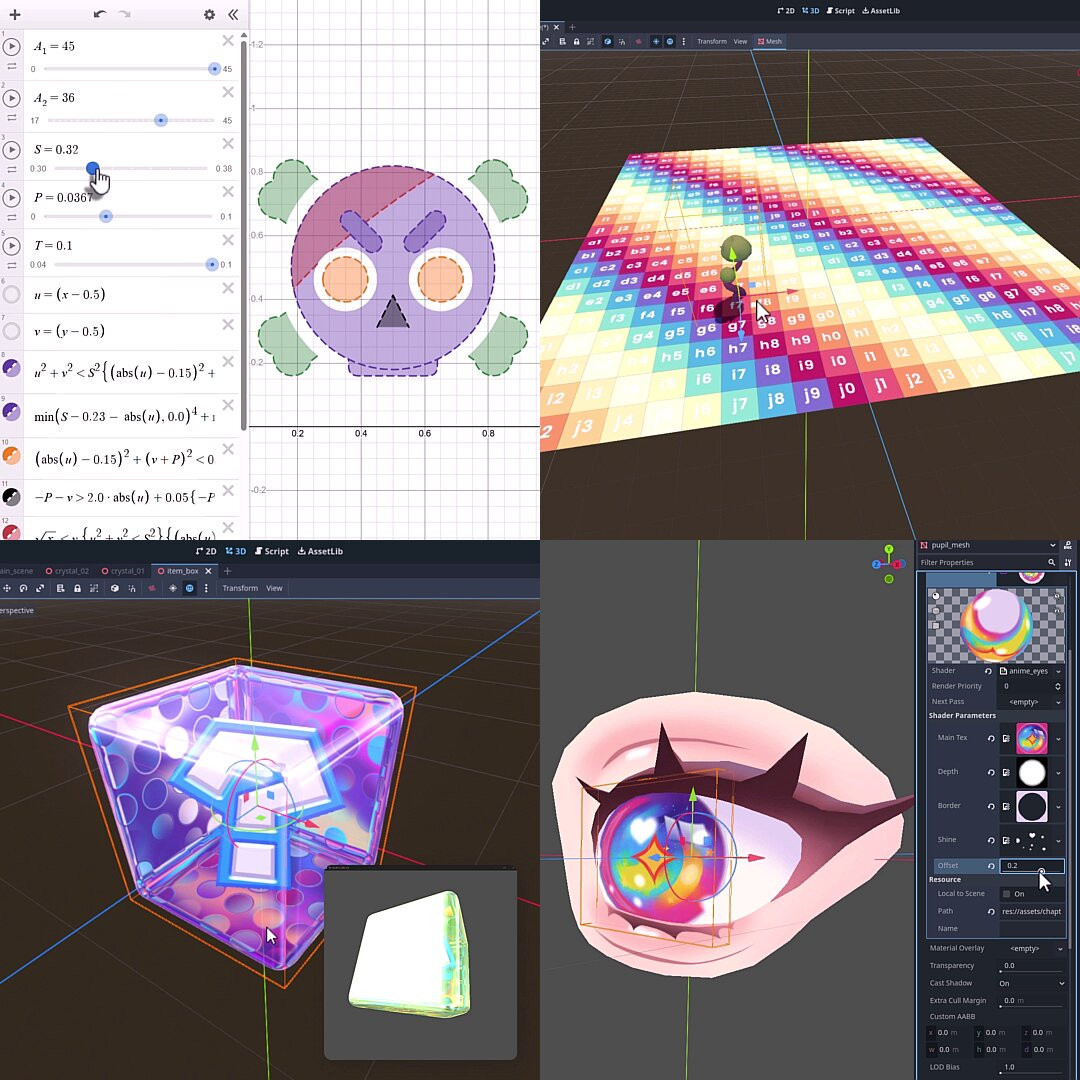Open the node documentation icon beside pupil_mesh
Screen dimensions: 1080x1080
(x=1068, y=546)
